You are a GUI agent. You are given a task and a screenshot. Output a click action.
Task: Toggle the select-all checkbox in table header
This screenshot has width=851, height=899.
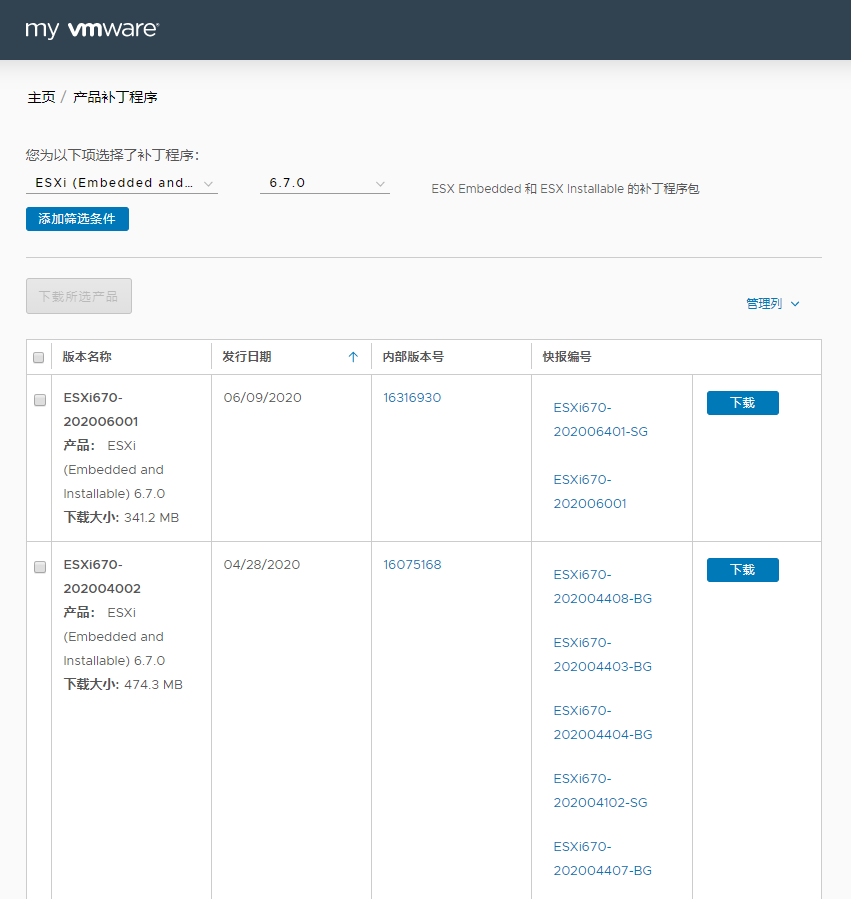coord(39,357)
